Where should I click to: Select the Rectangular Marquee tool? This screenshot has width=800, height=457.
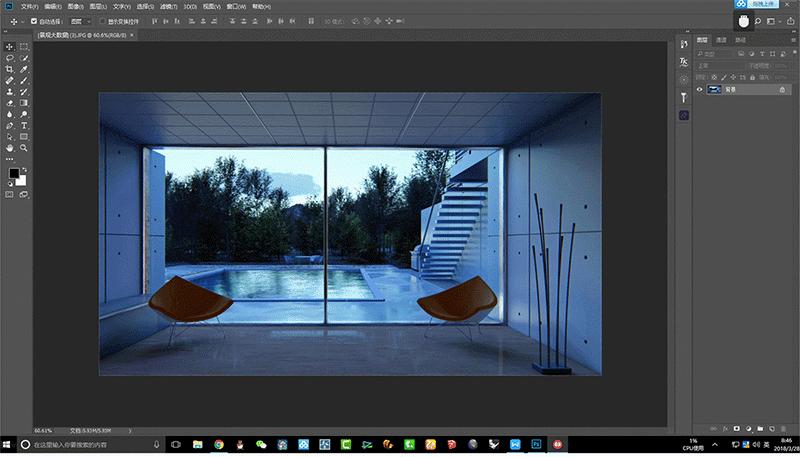pos(24,47)
